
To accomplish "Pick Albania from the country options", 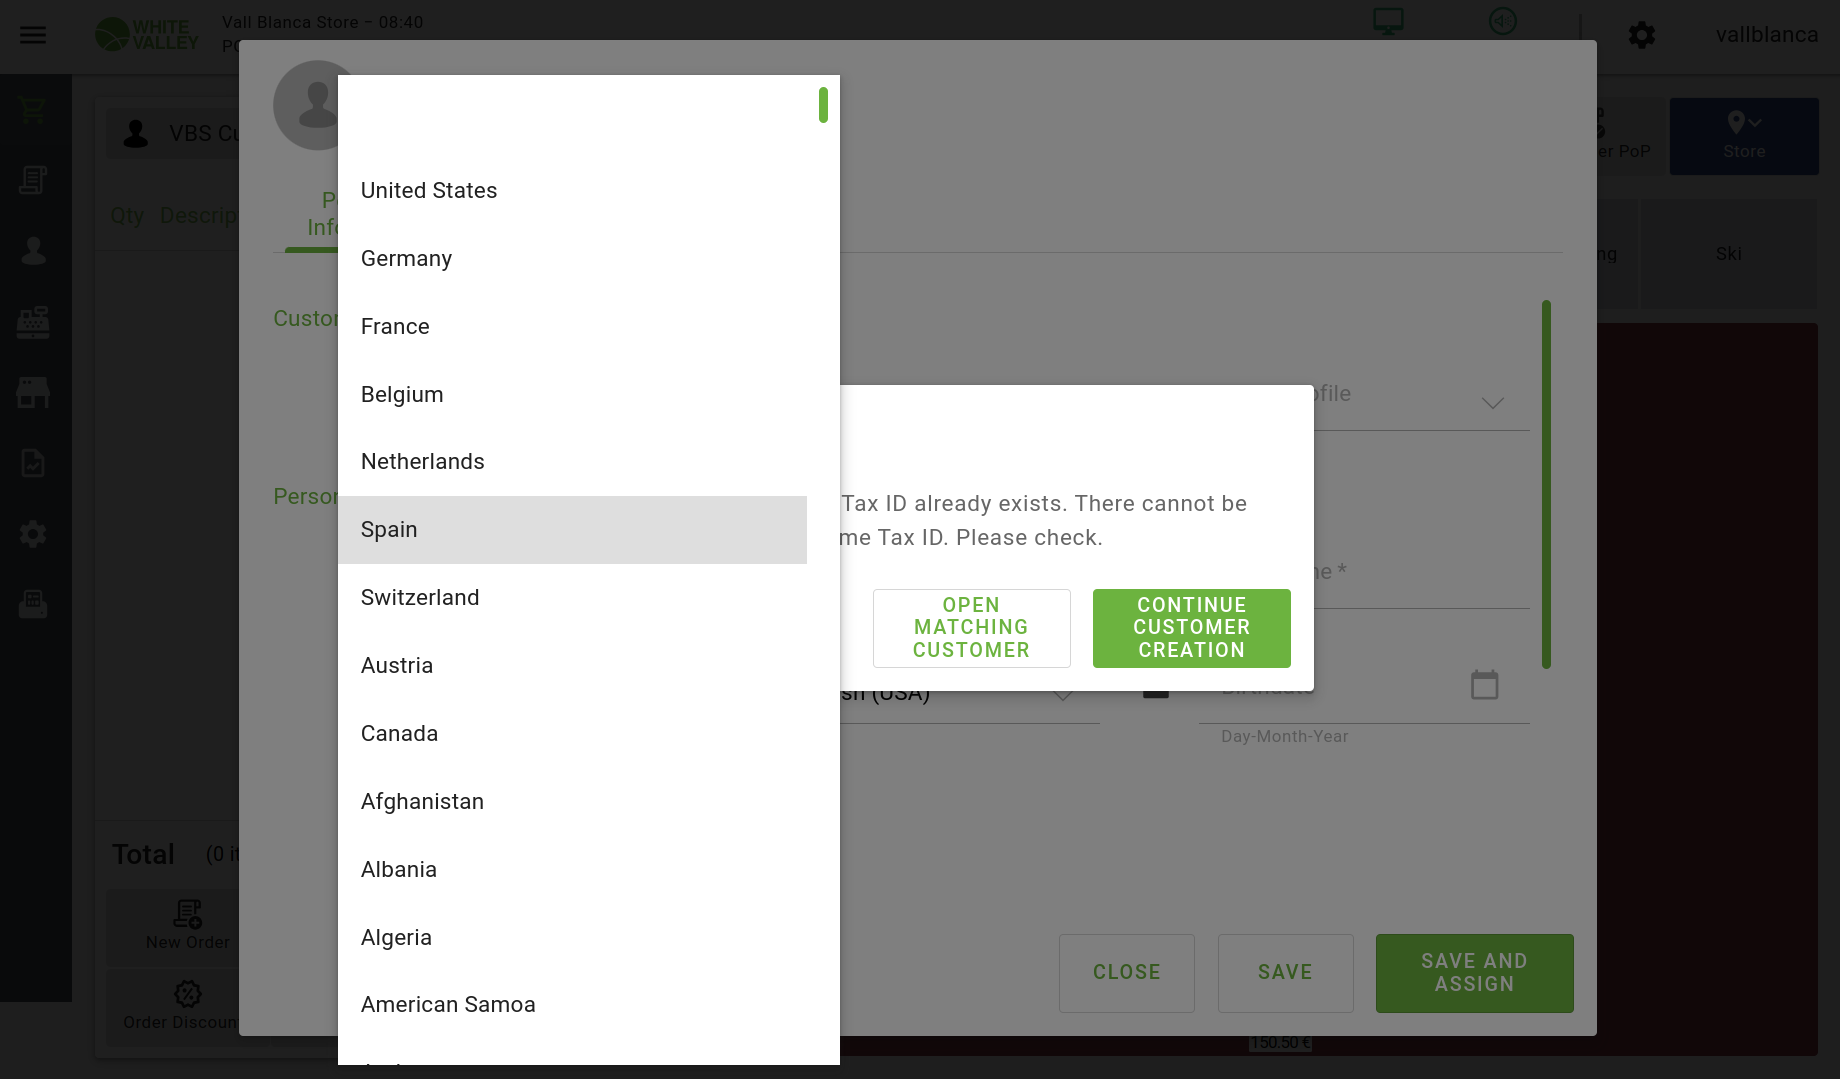I will [x=572, y=870].
